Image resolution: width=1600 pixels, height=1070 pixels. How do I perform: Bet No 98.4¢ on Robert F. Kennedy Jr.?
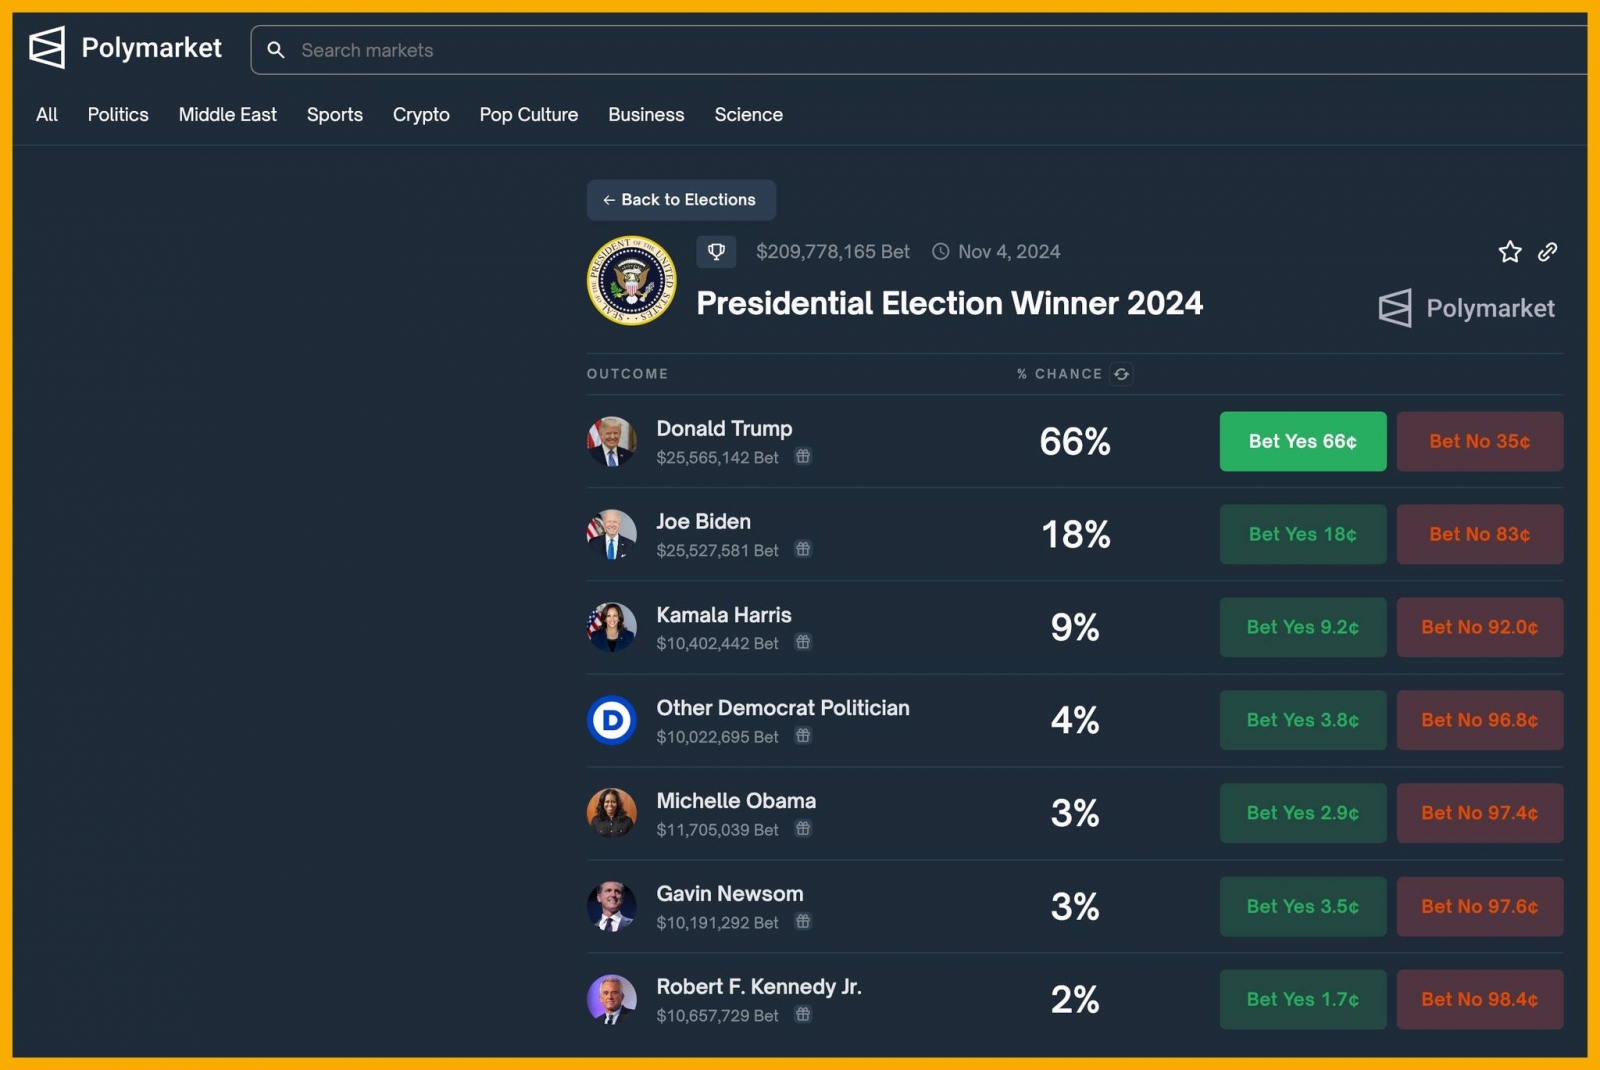tap(1479, 999)
